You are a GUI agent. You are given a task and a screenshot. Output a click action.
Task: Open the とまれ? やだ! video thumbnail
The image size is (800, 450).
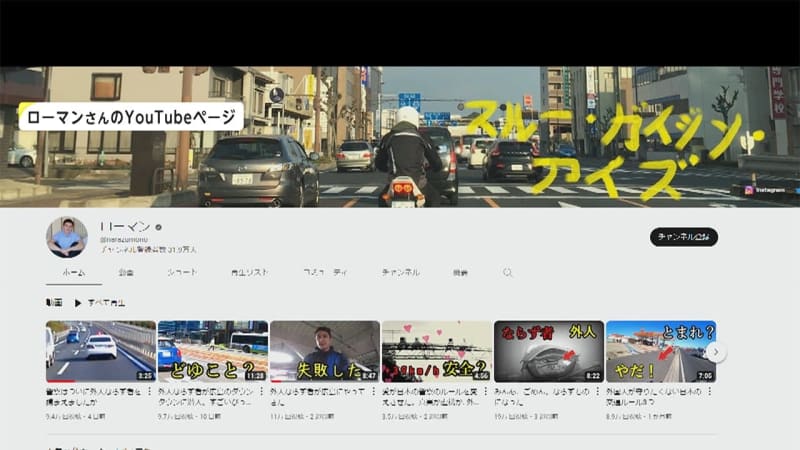click(x=660, y=351)
